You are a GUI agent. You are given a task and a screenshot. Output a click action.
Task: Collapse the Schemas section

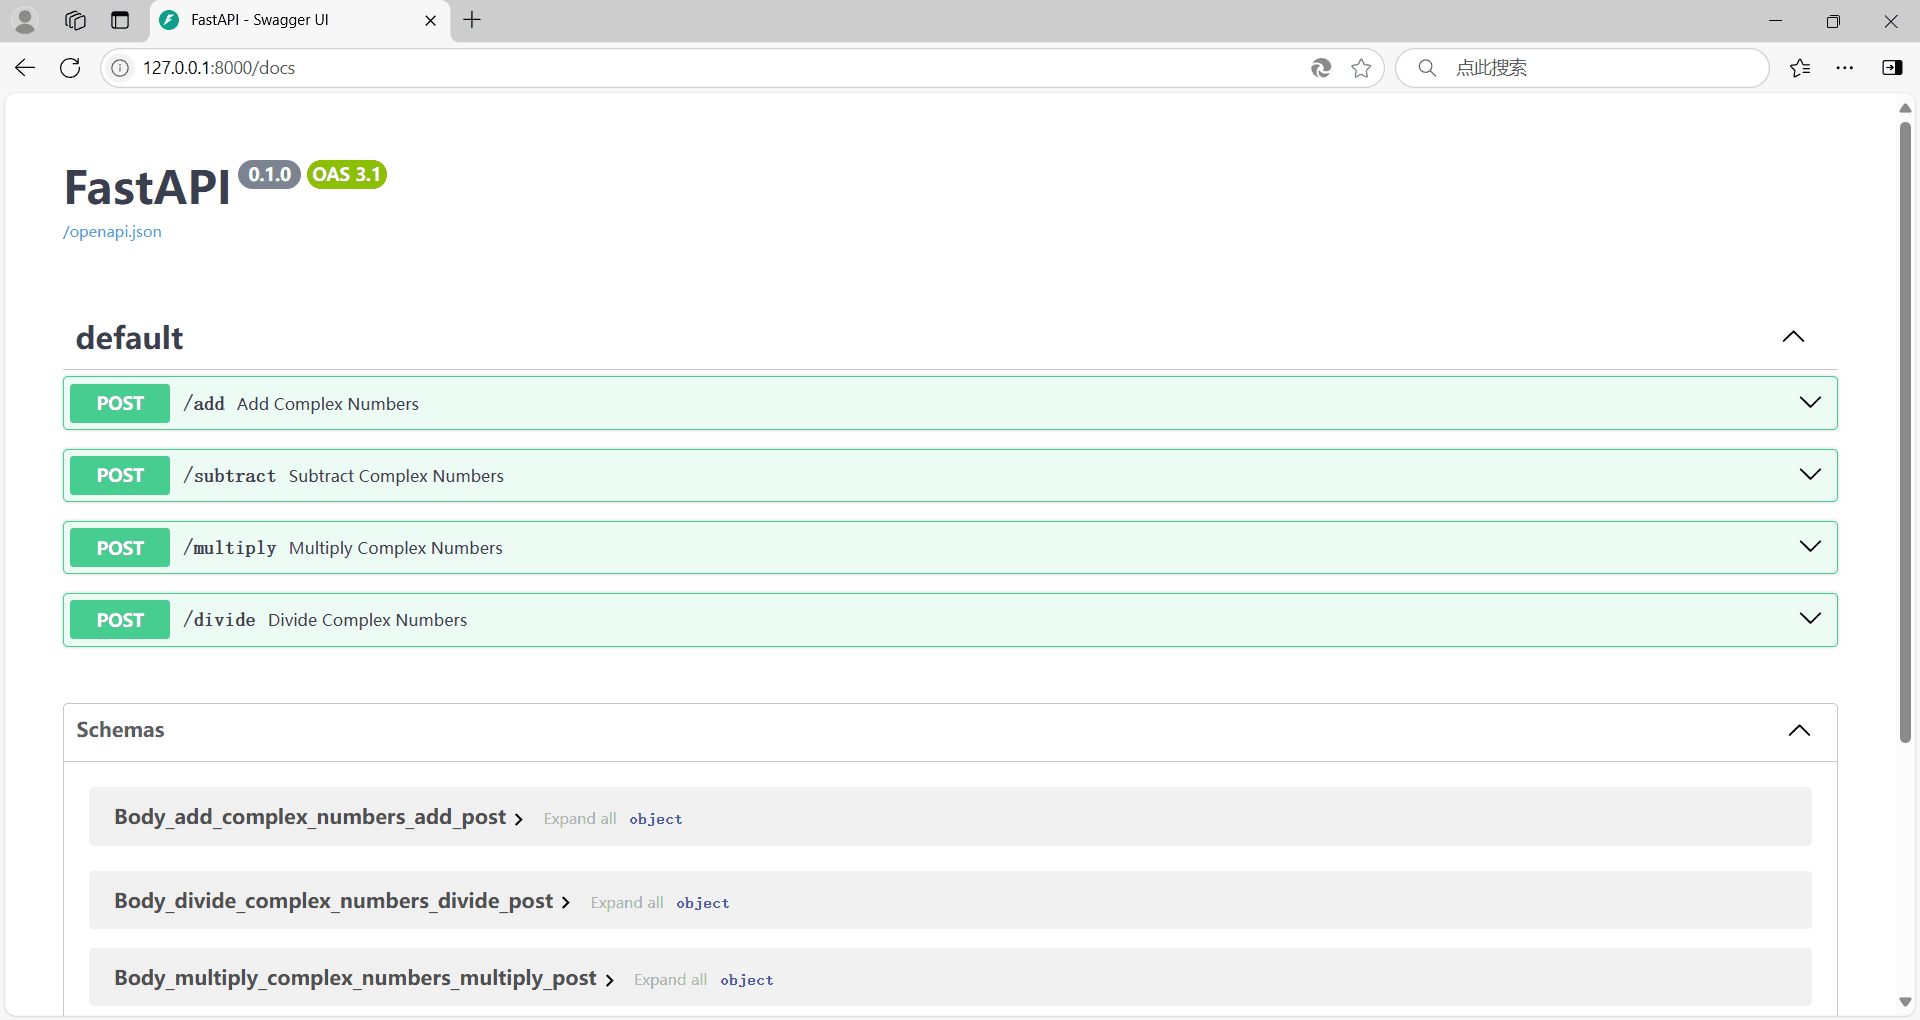(1799, 731)
